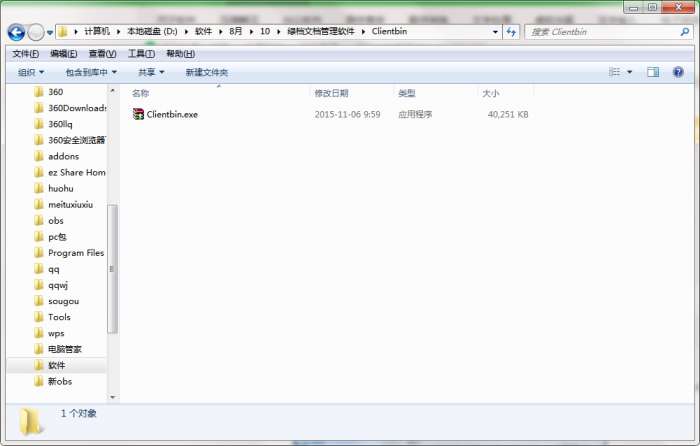
Task: Open the 文件(F) menu
Action: [25, 54]
